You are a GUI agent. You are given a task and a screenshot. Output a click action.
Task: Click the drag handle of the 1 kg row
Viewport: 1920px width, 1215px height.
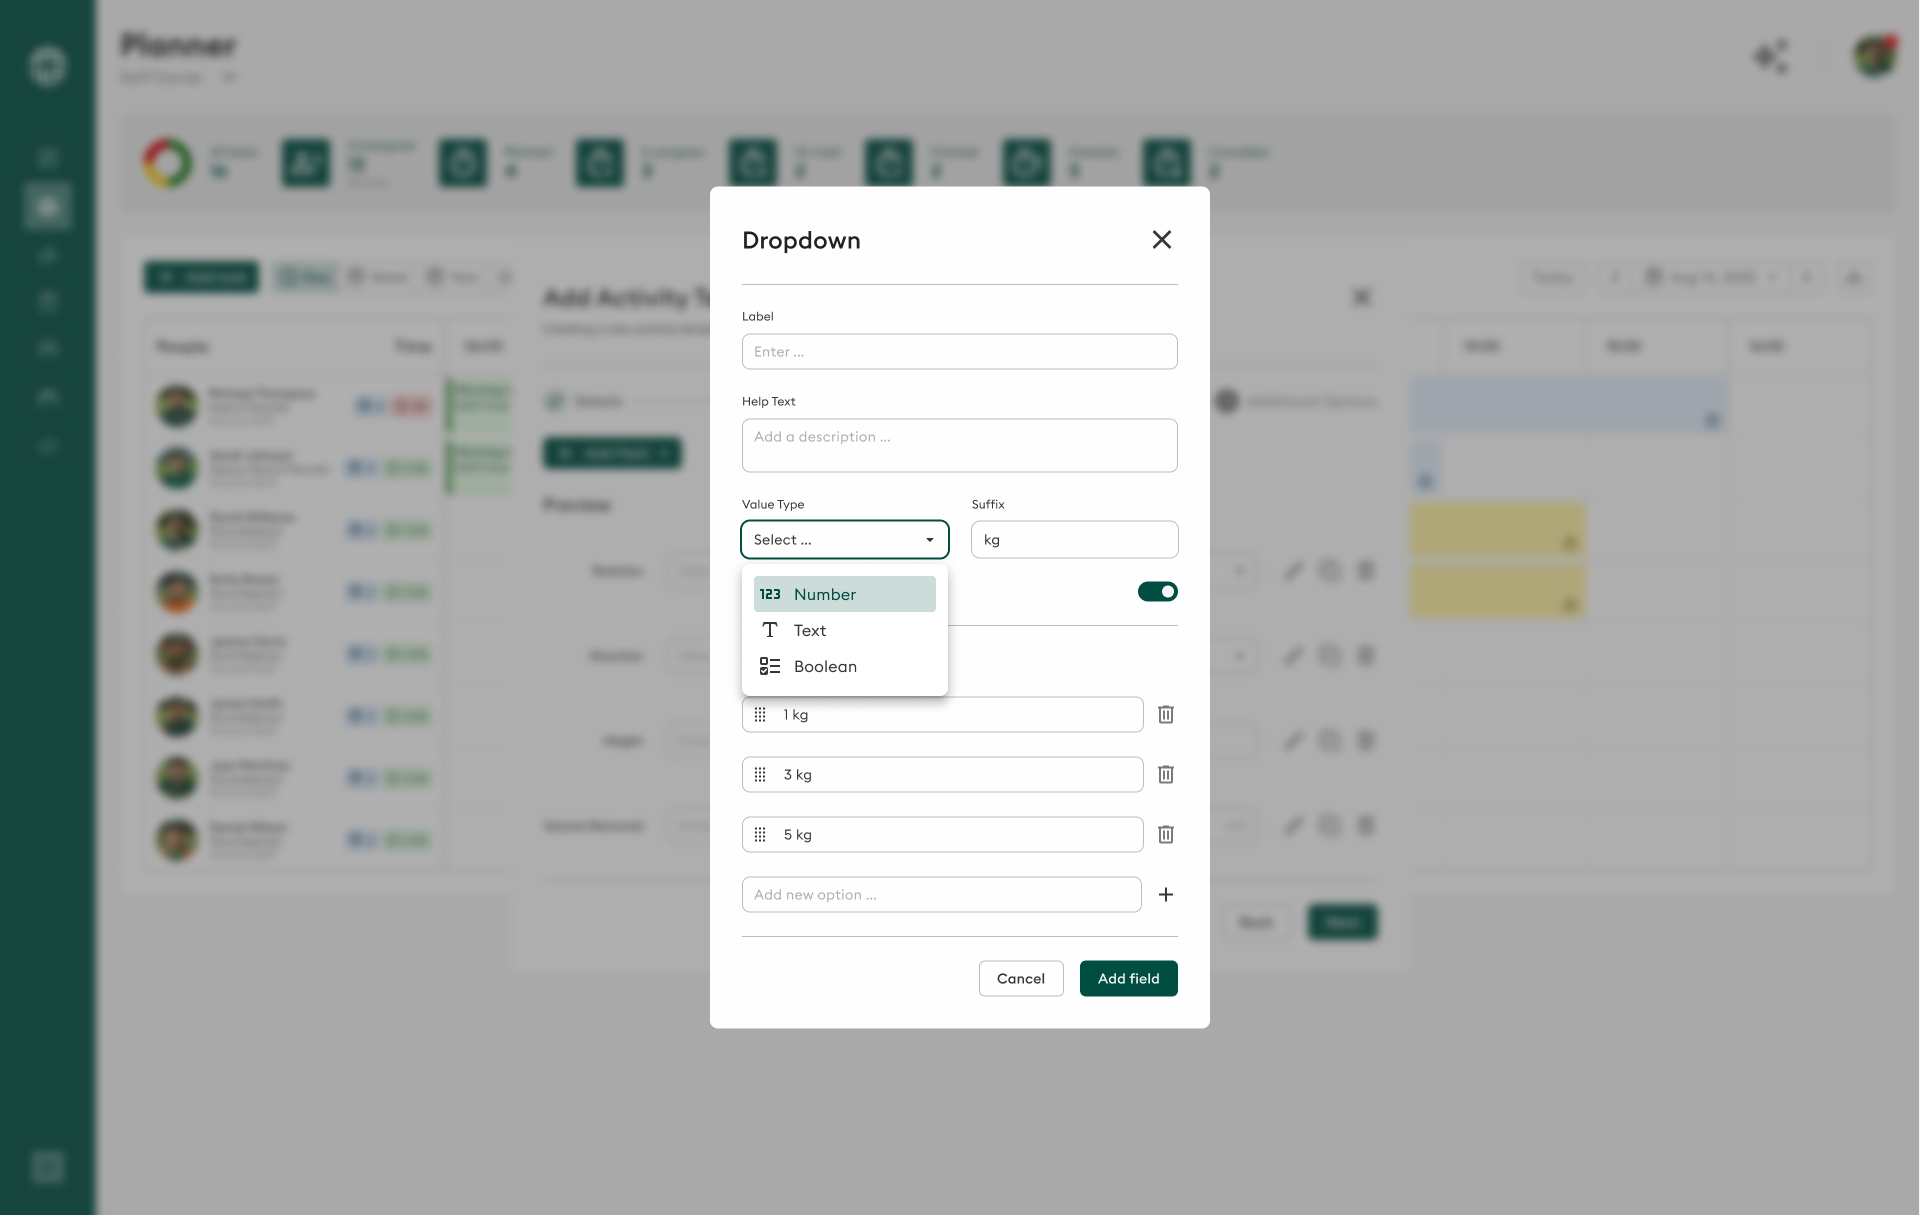tap(760, 714)
